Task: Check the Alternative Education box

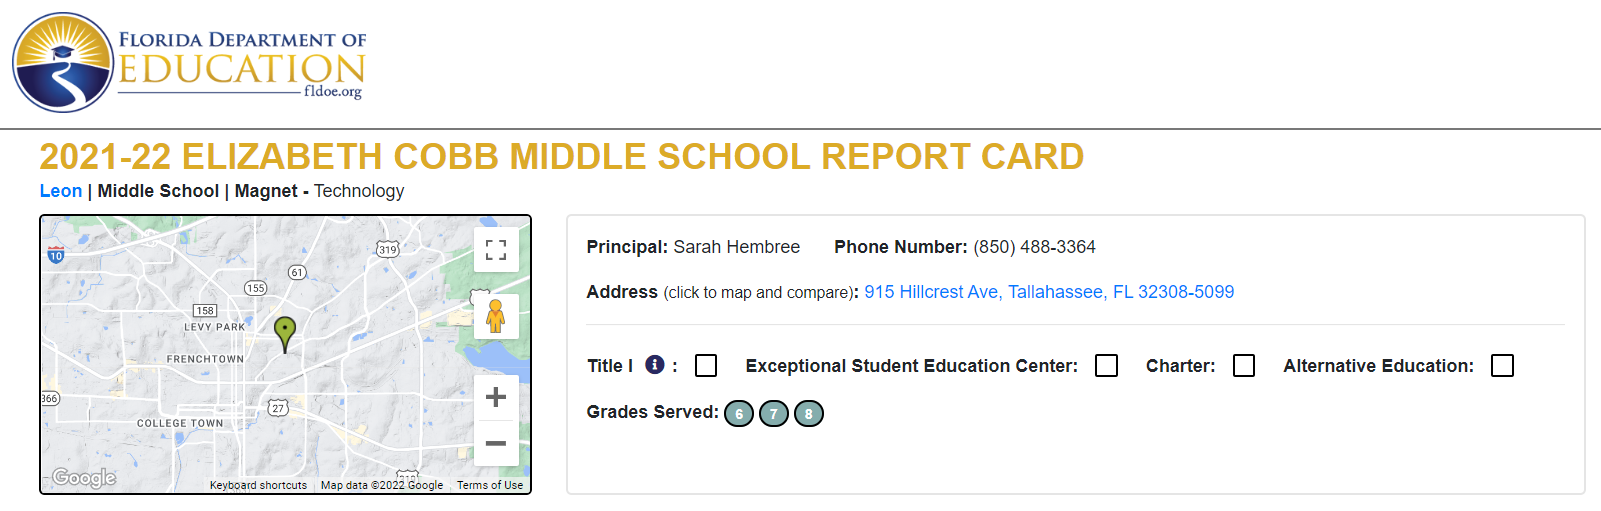Action: tap(1502, 366)
